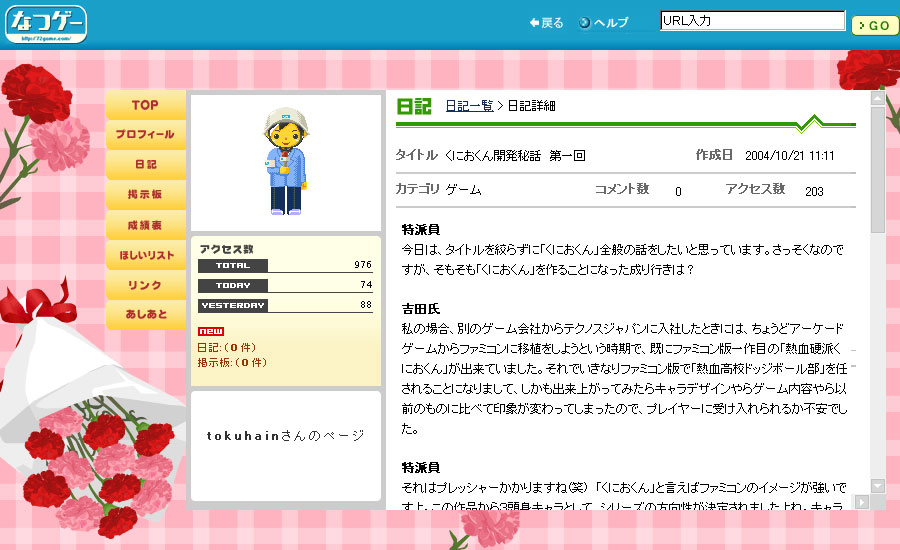Click the horizontal scroll right arrow
The image size is (900, 550).
(861, 501)
